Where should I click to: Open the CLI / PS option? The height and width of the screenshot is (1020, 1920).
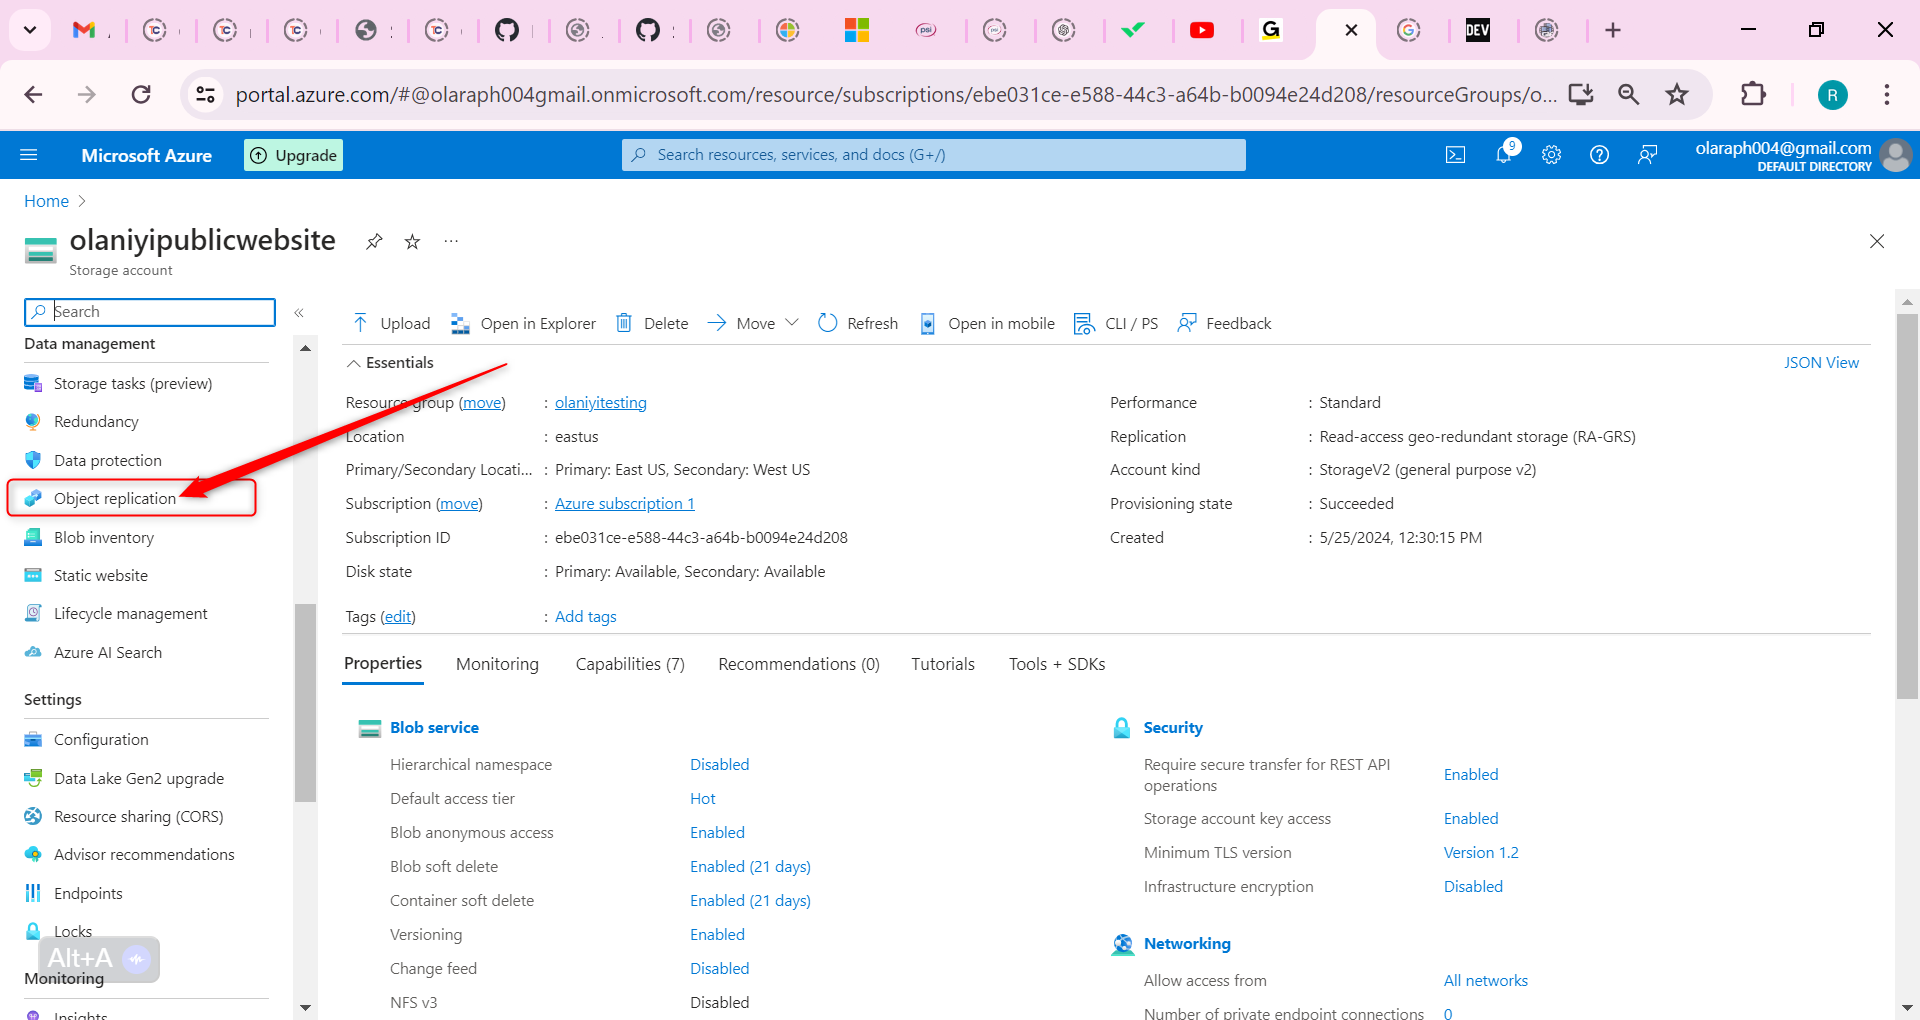point(1116,323)
